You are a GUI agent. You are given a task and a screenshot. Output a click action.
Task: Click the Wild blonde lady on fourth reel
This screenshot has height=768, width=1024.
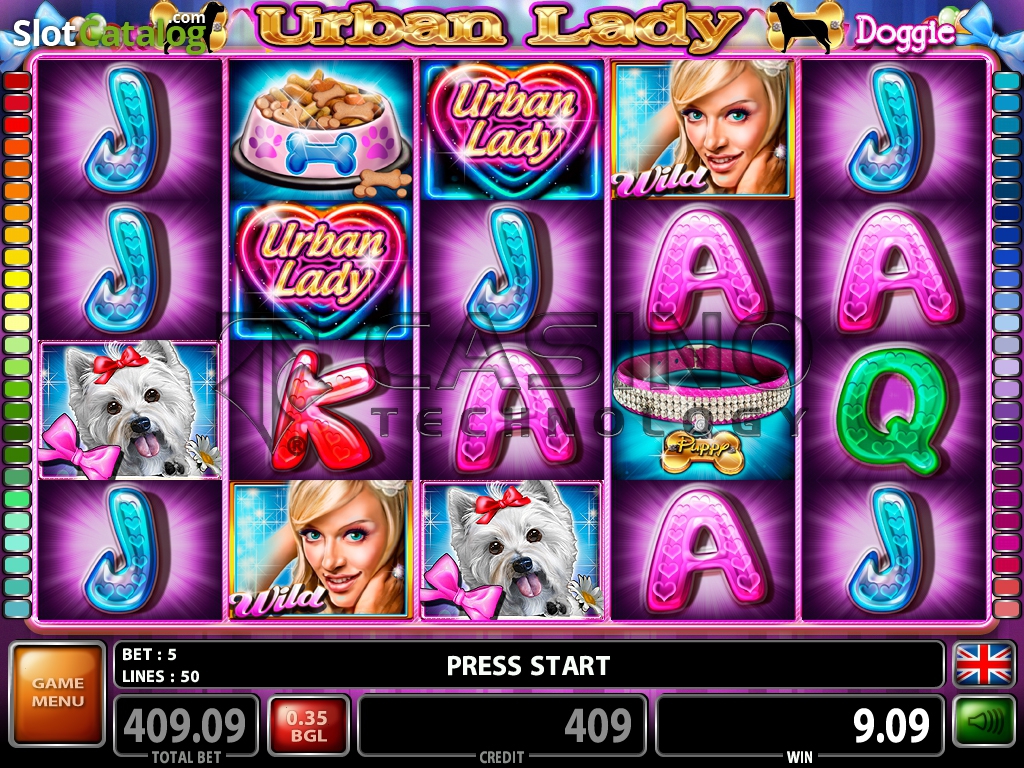[702, 129]
